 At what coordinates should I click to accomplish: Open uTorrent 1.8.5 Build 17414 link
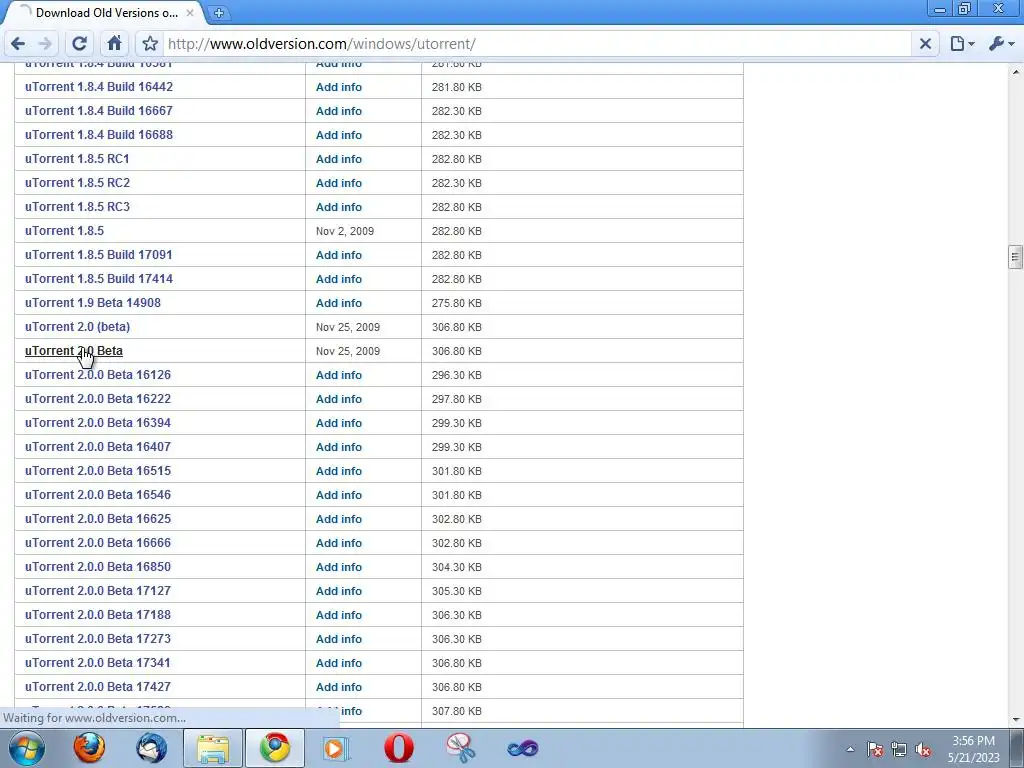click(99, 279)
